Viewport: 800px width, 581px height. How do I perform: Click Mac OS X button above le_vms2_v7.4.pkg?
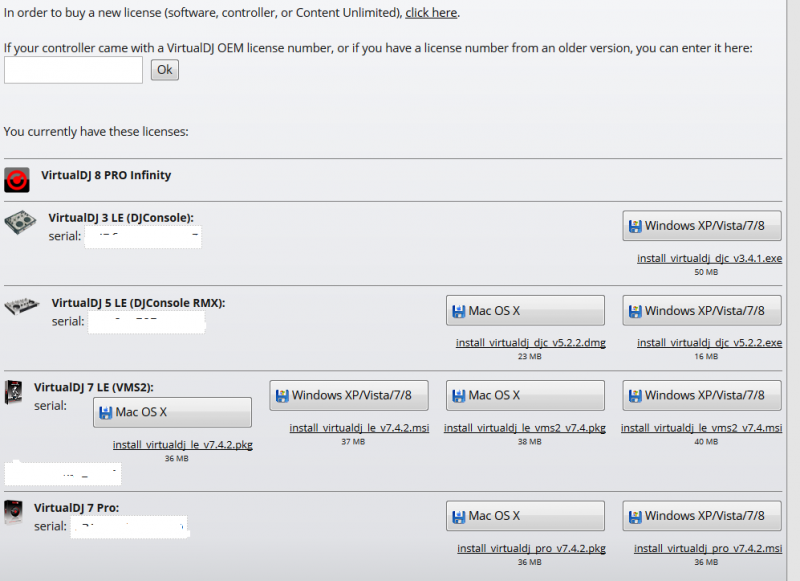pos(525,395)
